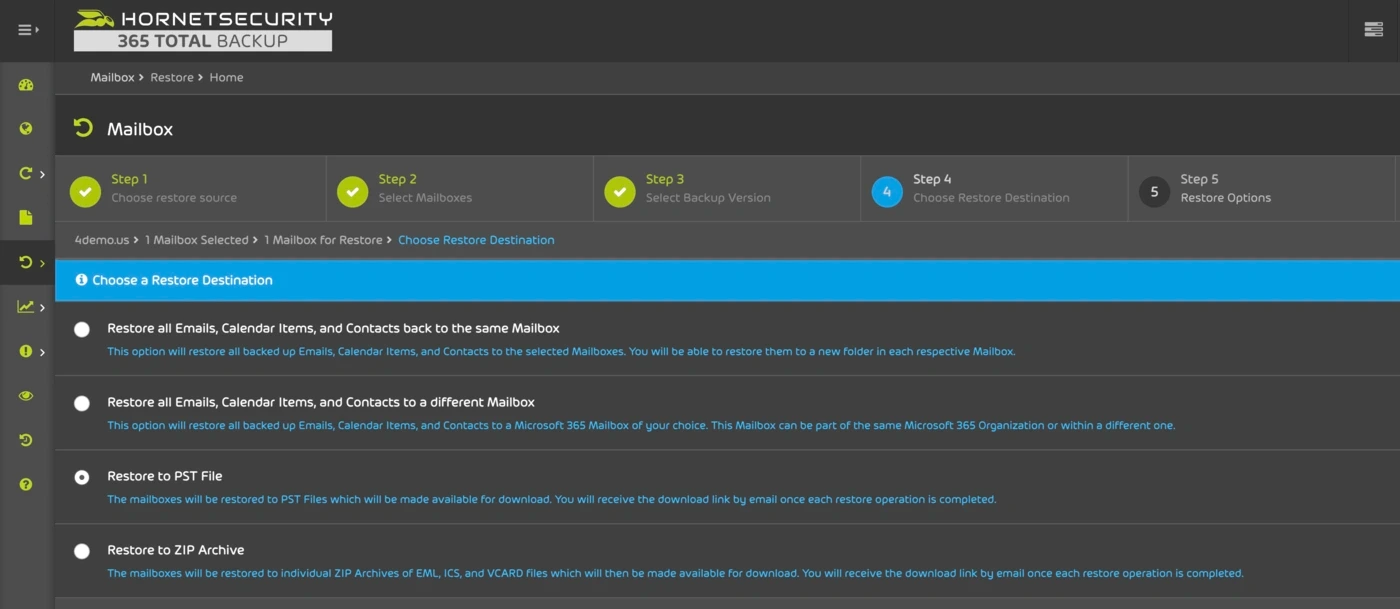
Task: Open the history clock icon in sidebar
Action: pyautogui.click(x=26, y=440)
